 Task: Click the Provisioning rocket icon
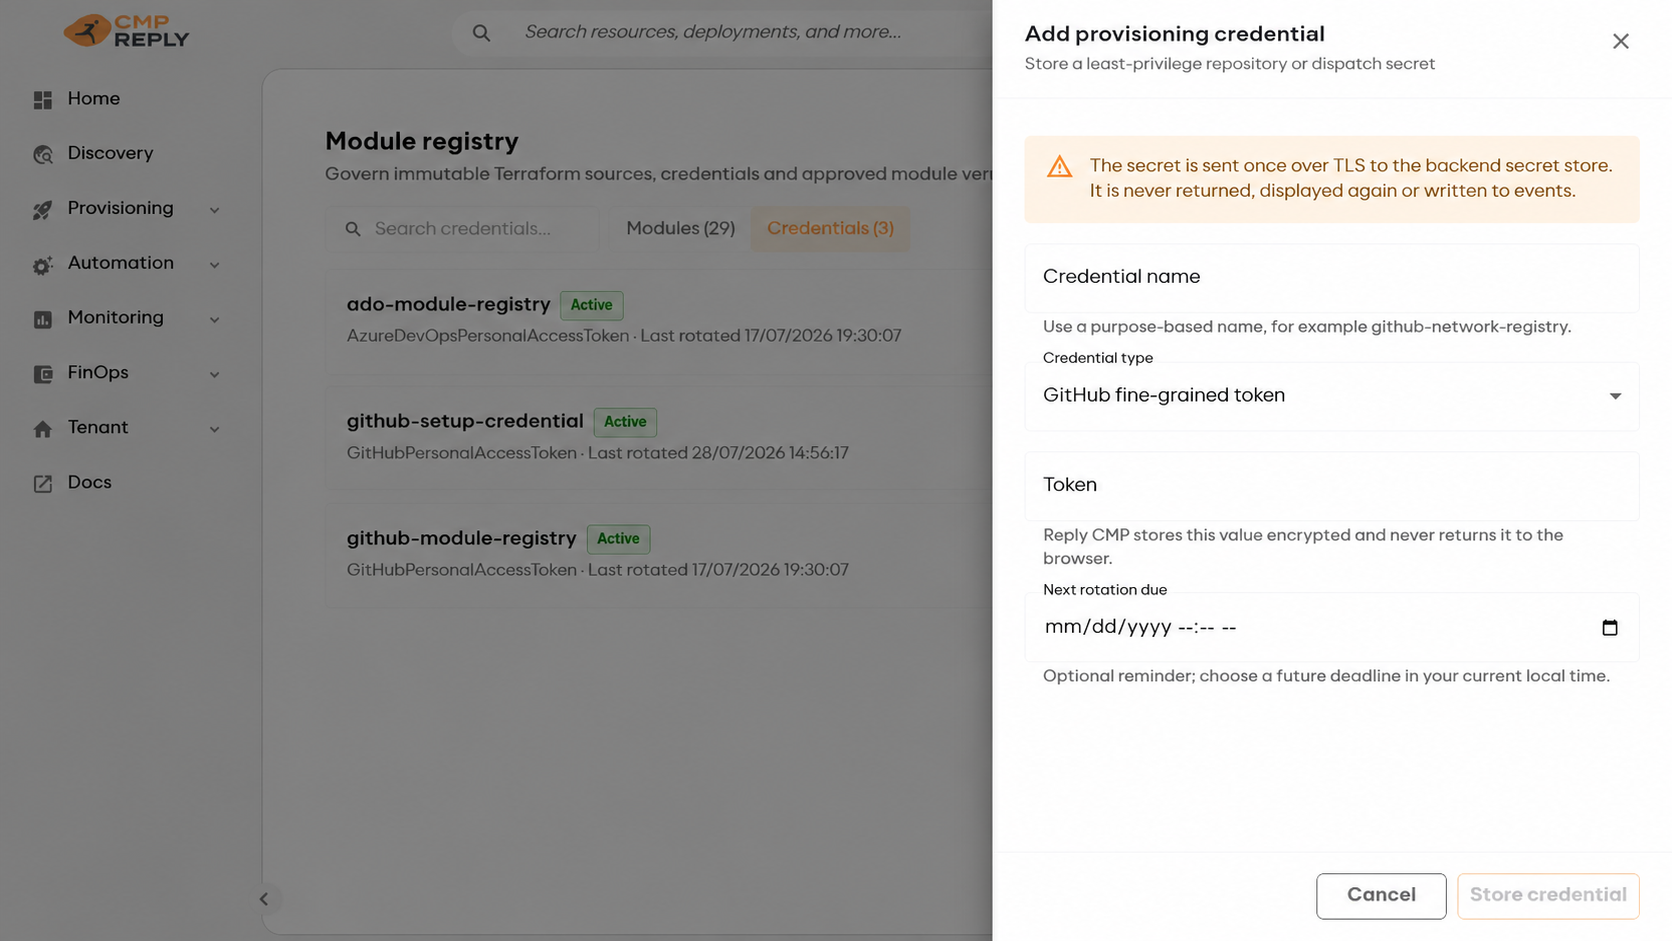pos(42,210)
